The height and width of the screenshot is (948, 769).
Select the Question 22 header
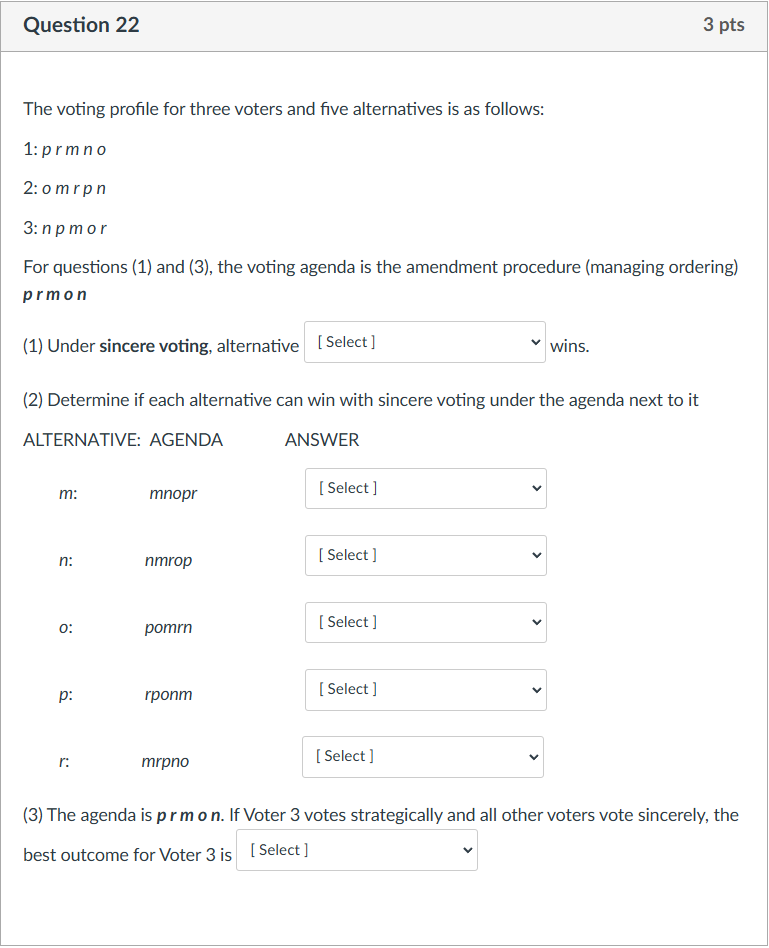click(x=81, y=25)
